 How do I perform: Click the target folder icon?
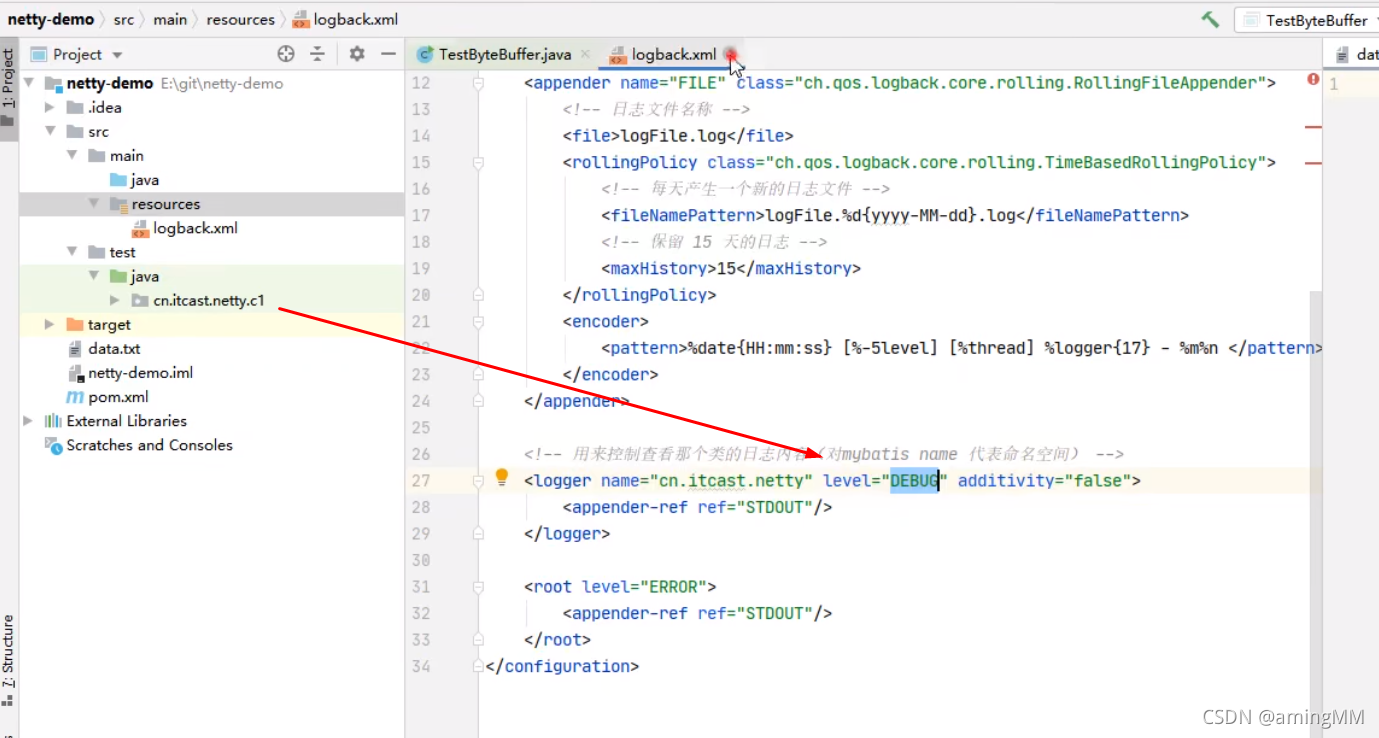coord(75,324)
